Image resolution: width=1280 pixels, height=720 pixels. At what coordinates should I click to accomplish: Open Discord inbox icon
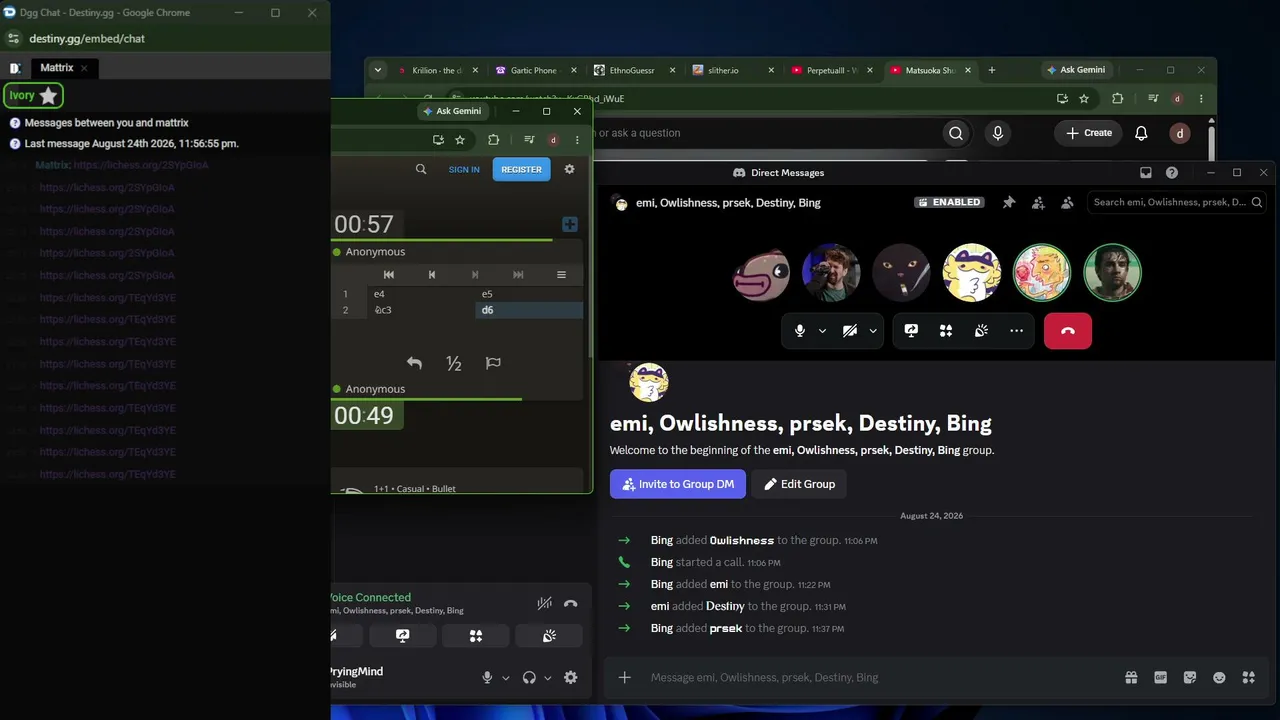1146,173
